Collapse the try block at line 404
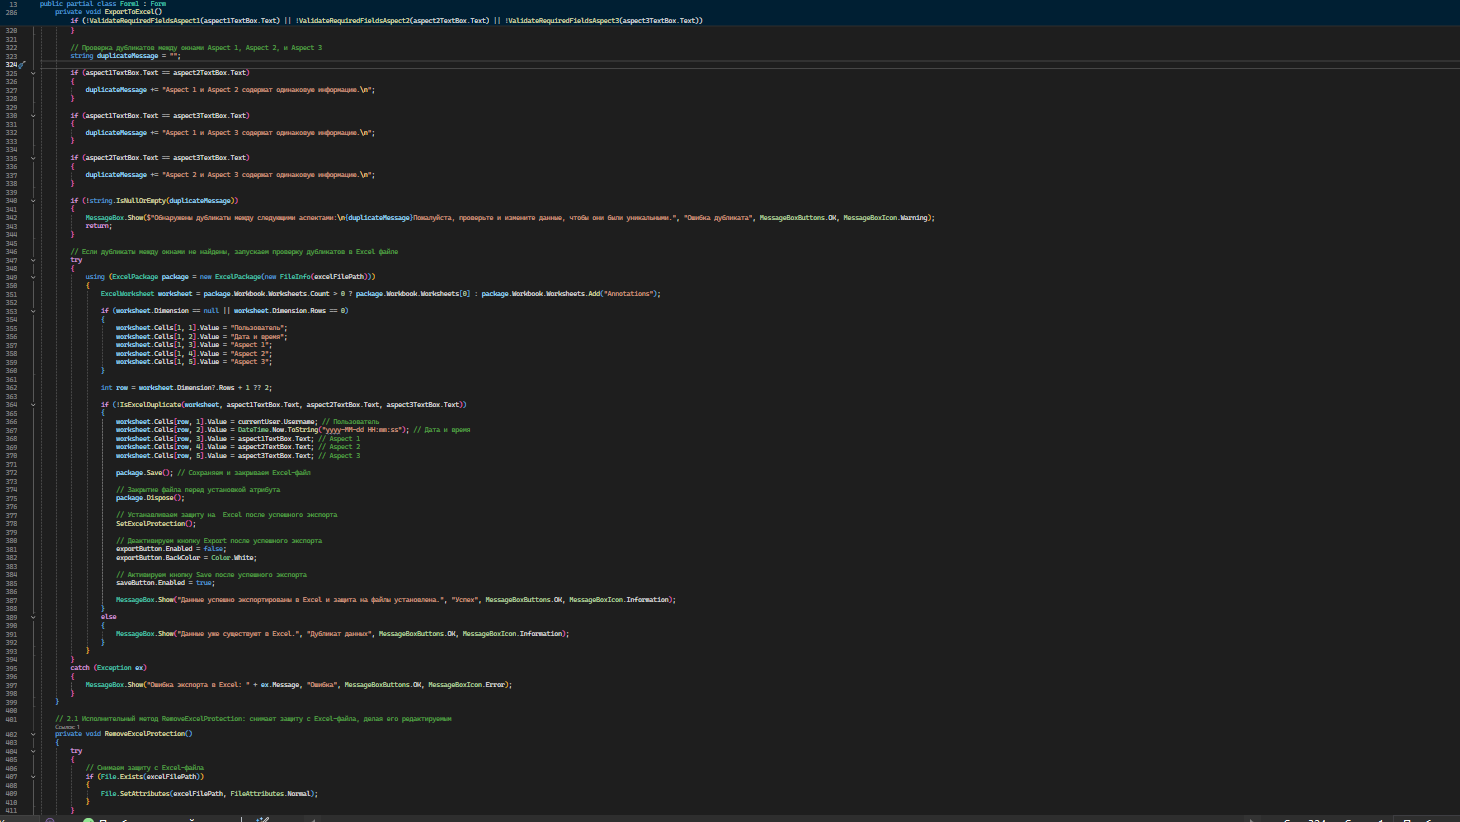1460x822 pixels. tap(33, 751)
